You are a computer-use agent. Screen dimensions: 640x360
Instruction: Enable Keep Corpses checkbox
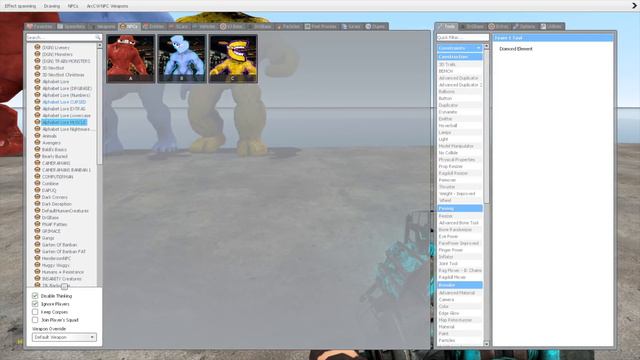click(35, 312)
